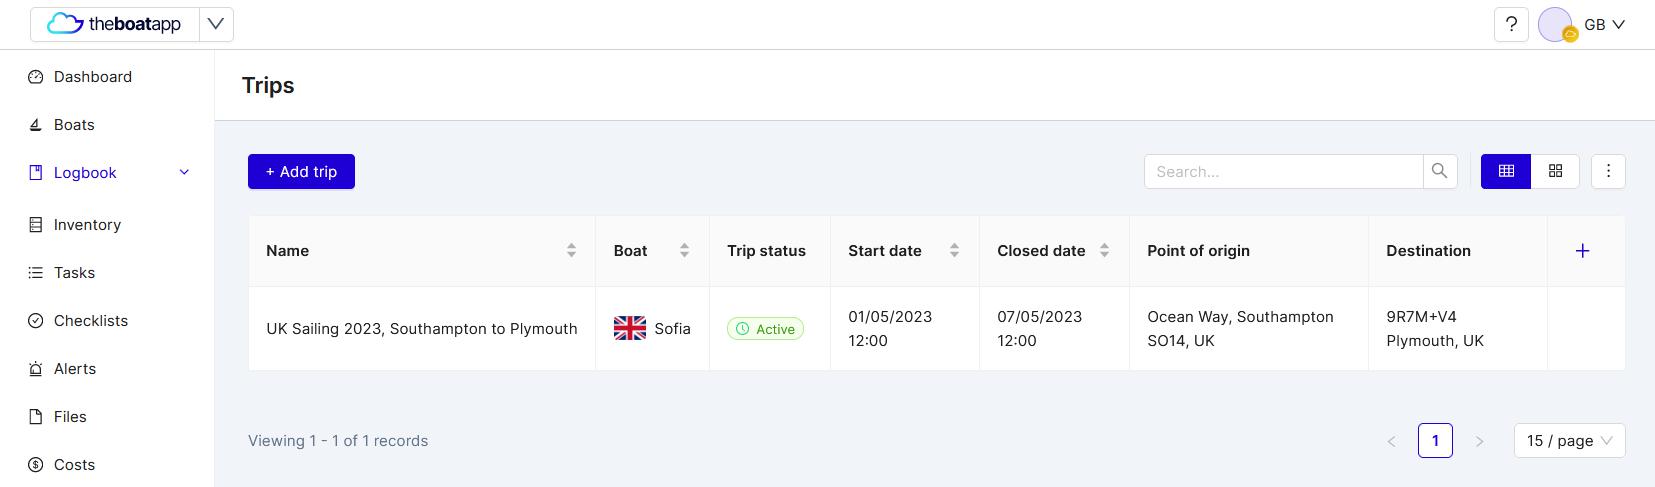Click the Add trip button
1655x487 pixels.
tap(301, 172)
